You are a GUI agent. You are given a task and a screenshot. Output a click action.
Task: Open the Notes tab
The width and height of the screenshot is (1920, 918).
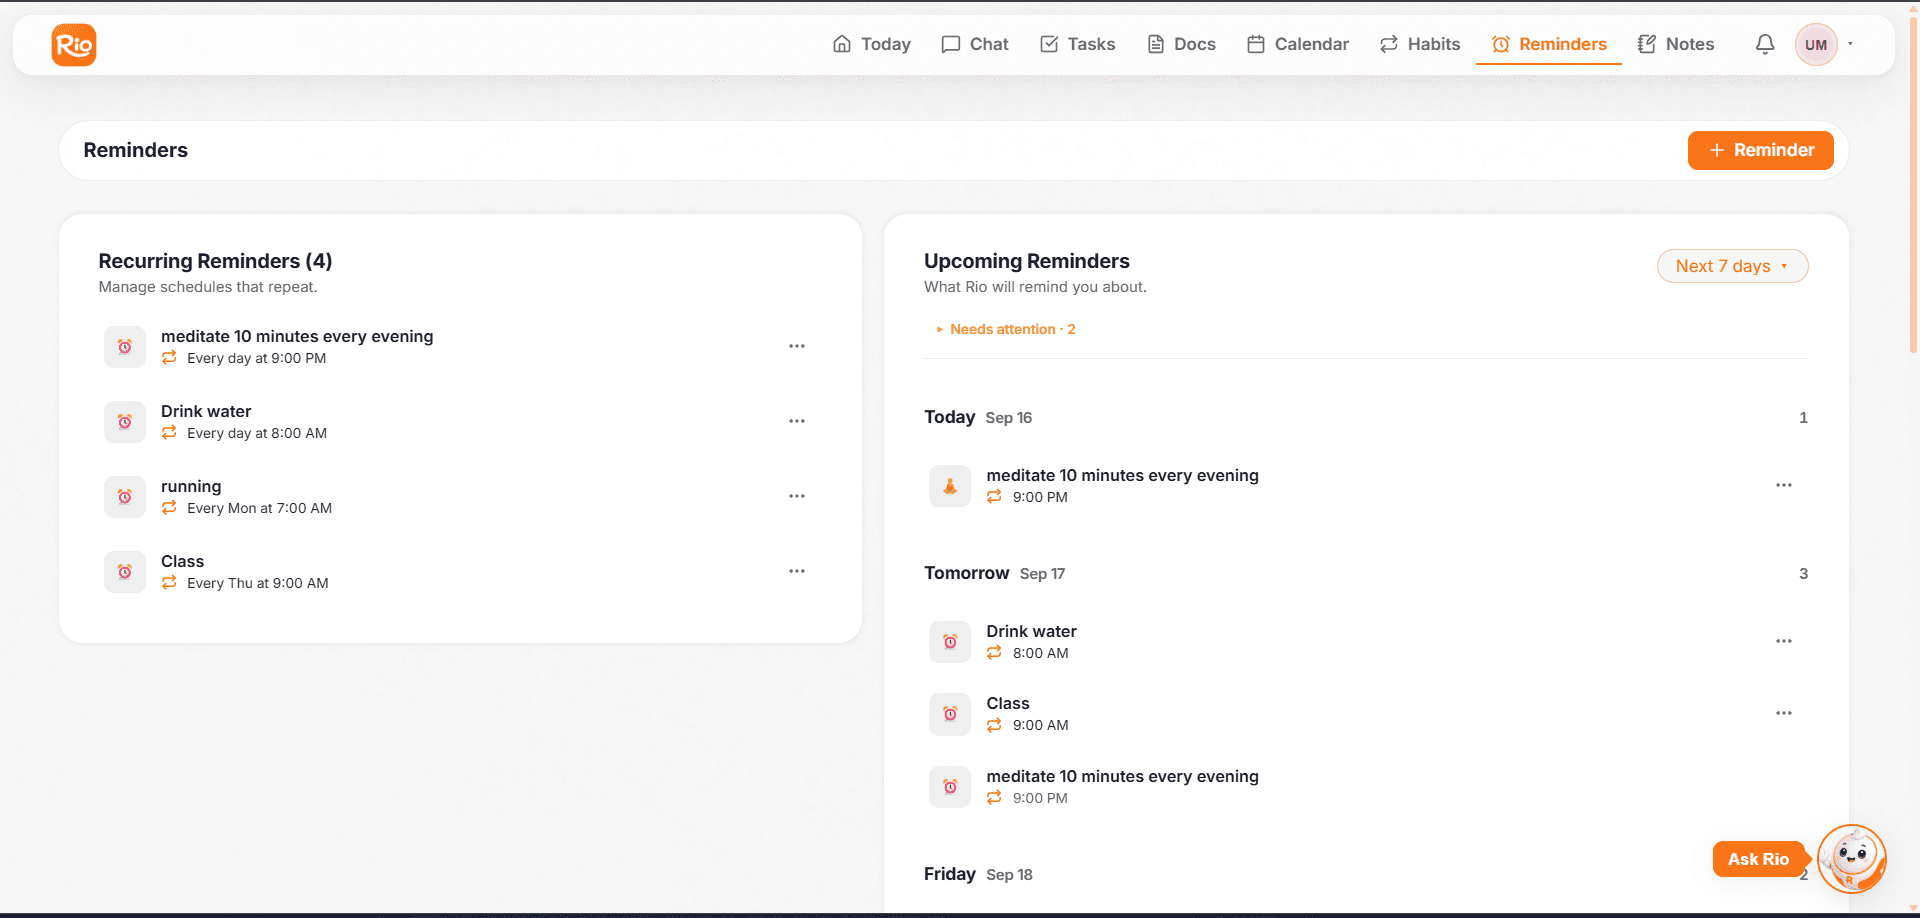(x=1676, y=44)
